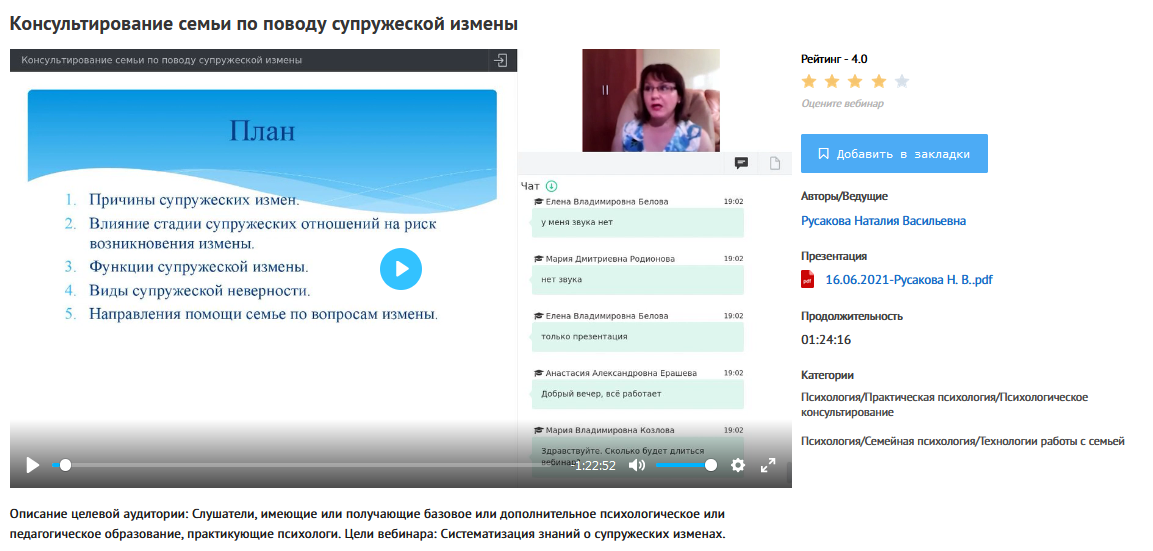
Task: Open the 16.06.2021-Русакова Н. В..pdf presentation link
Action: click(x=908, y=280)
